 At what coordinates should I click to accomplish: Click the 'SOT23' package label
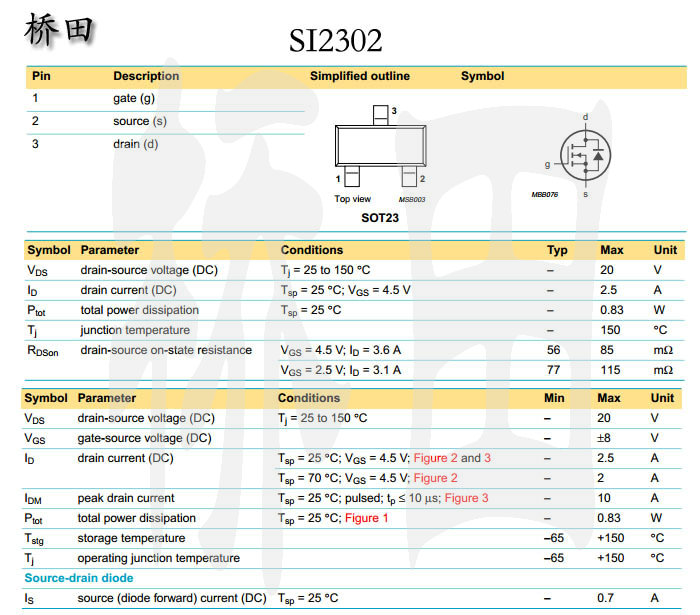[x=380, y=218]
